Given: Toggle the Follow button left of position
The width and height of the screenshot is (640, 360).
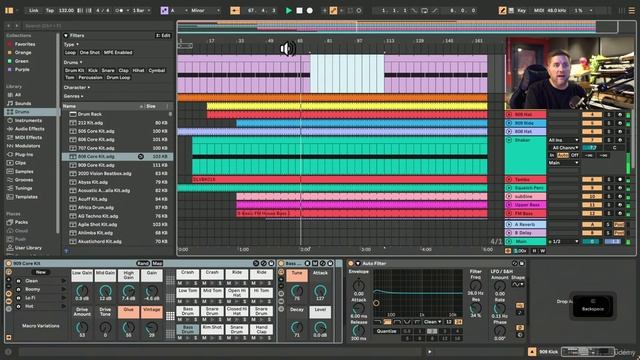Looking at the screenshot, I should [x=235, y=11].
